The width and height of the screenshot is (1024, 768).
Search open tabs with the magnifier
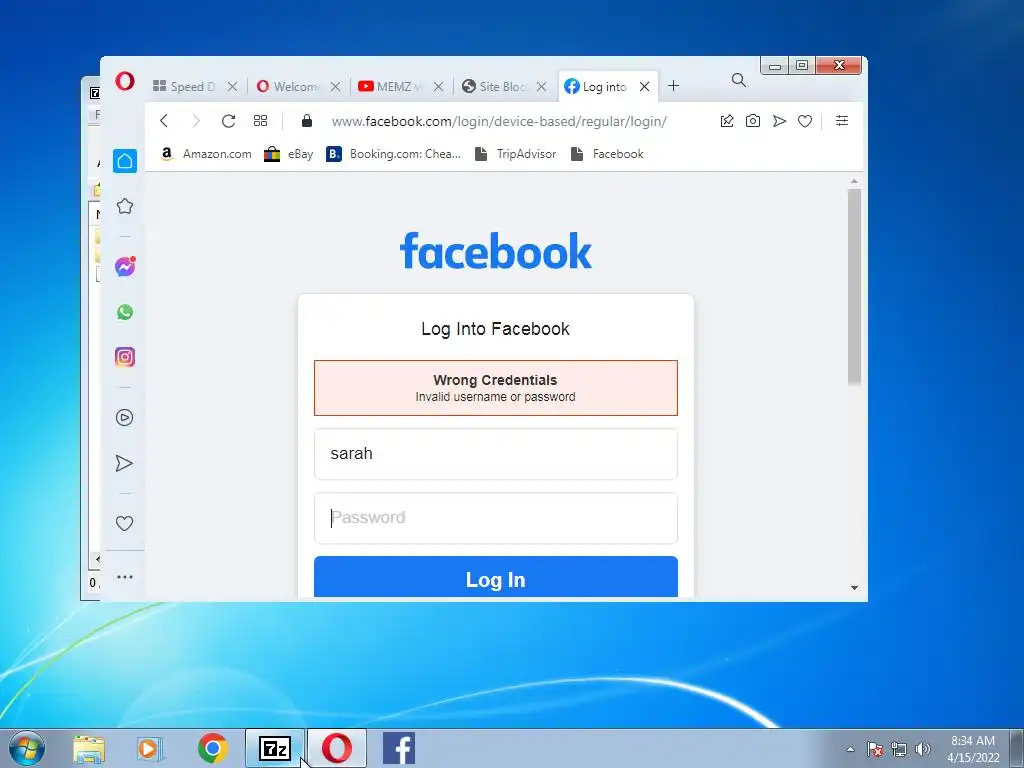(739, 80)
